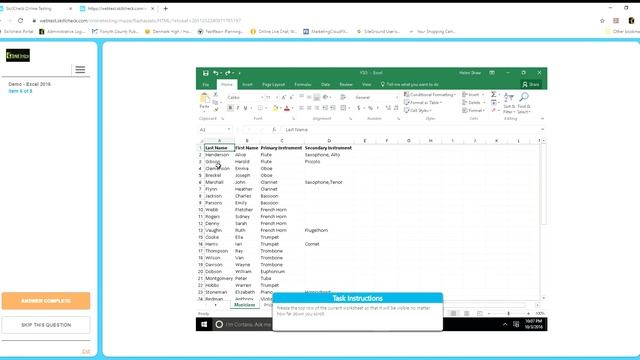The image size is (640, 360).
Task: Open Sort & Filter
Action: coord(509,103)
